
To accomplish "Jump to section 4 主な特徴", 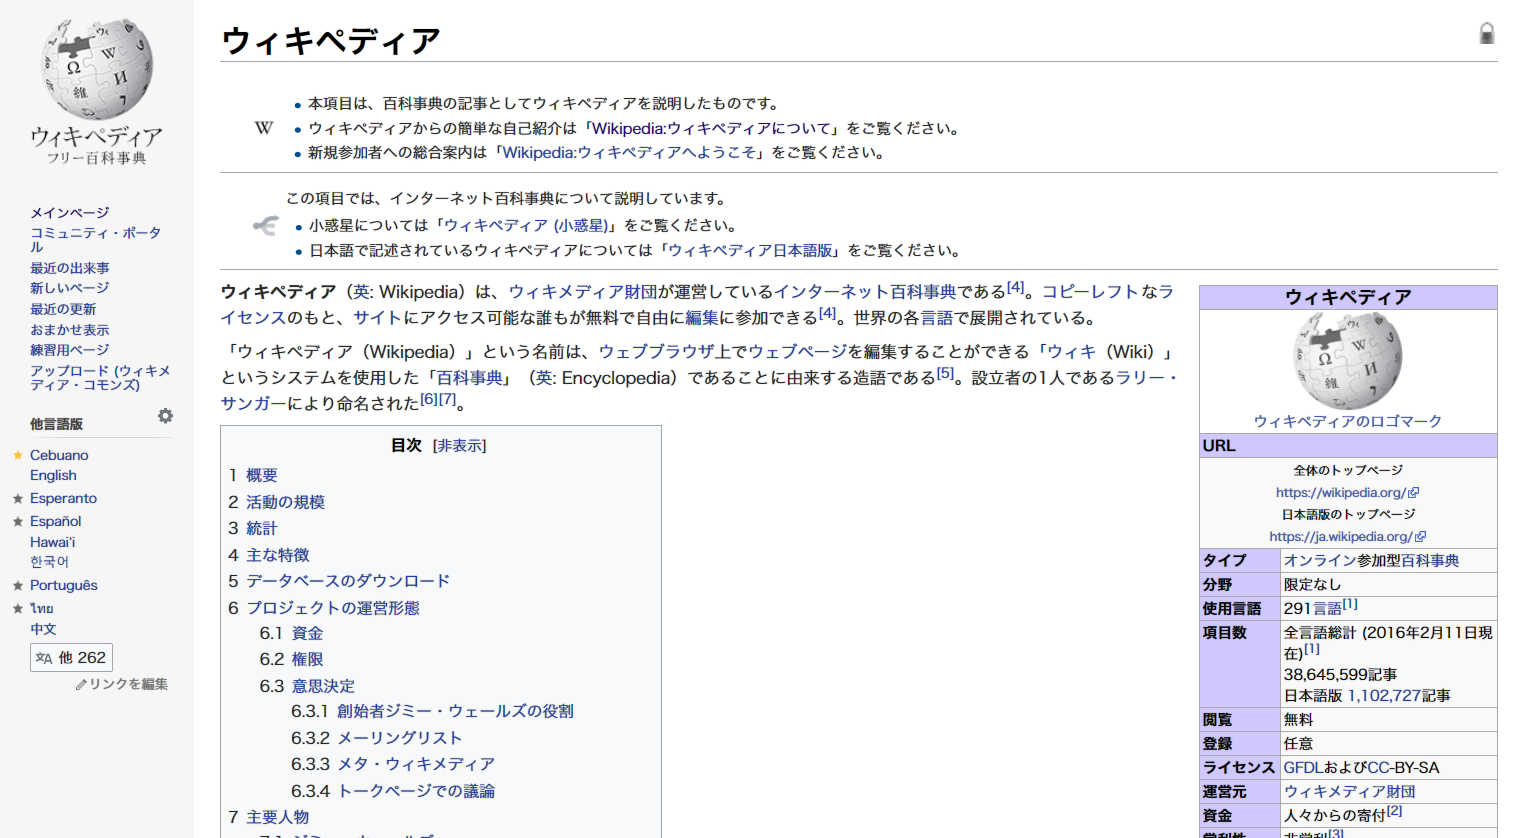I will click(x=278, y=555).
